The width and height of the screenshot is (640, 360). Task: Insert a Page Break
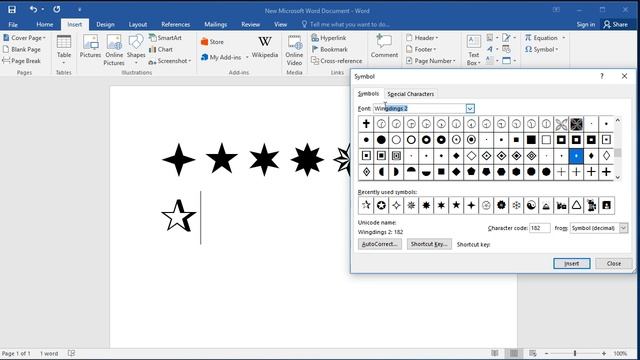(x=22, y=60)
